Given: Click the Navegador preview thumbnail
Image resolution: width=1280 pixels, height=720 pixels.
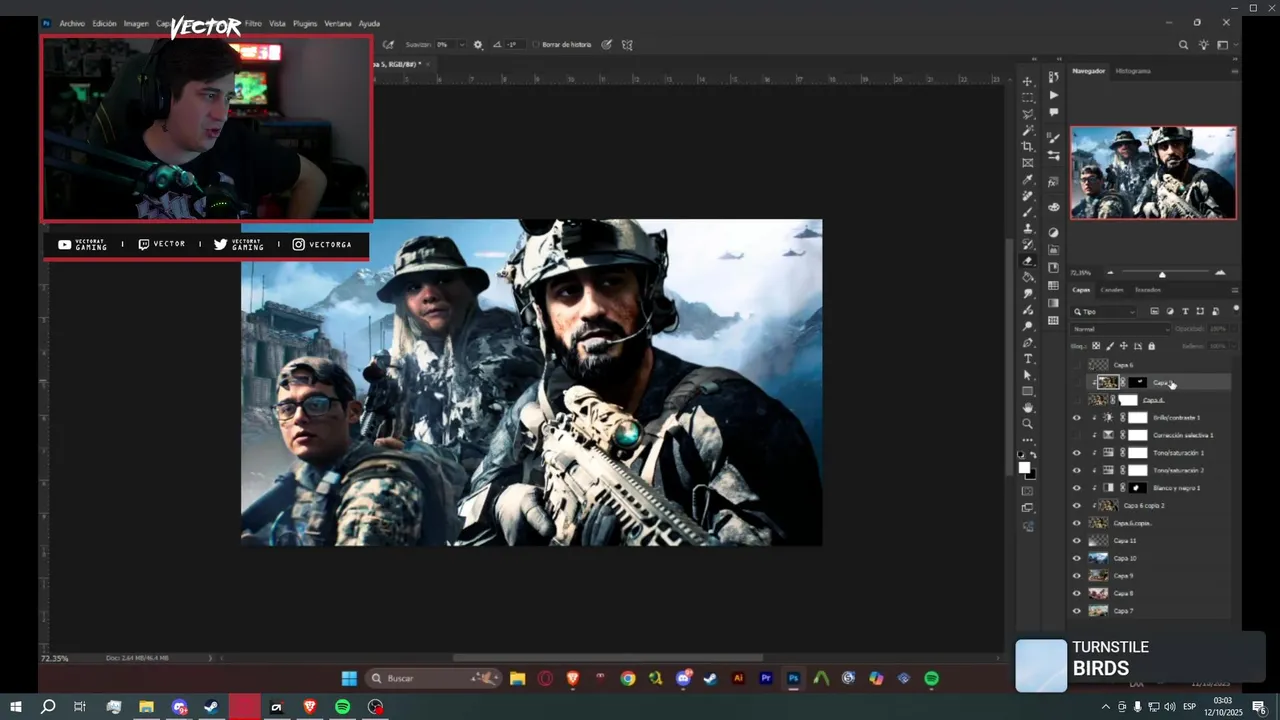Looking at the screenshot, I should (x=1154, y=172).
